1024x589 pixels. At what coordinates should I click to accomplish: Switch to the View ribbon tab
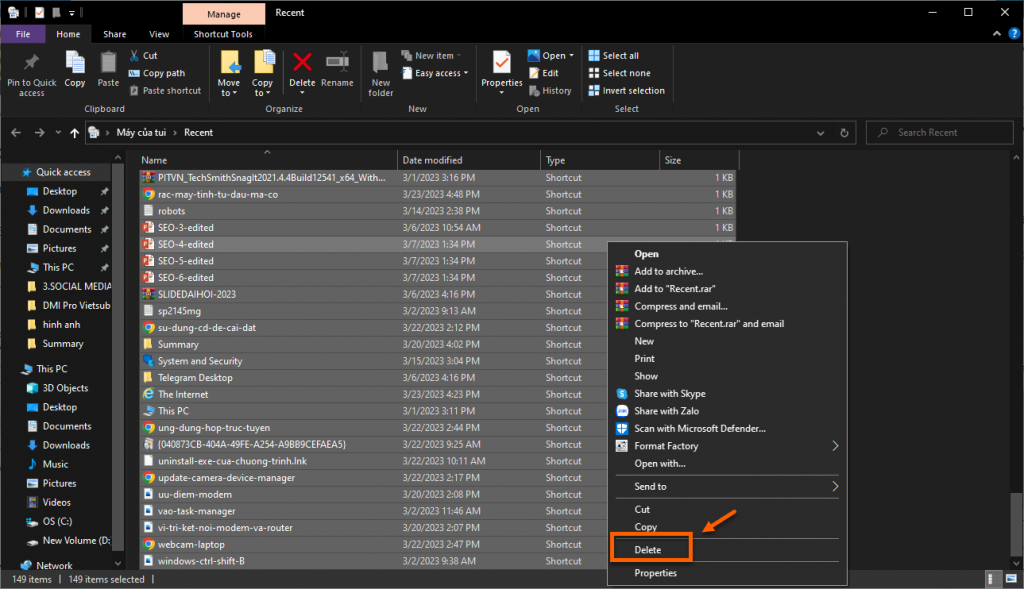tap(159, 33)
